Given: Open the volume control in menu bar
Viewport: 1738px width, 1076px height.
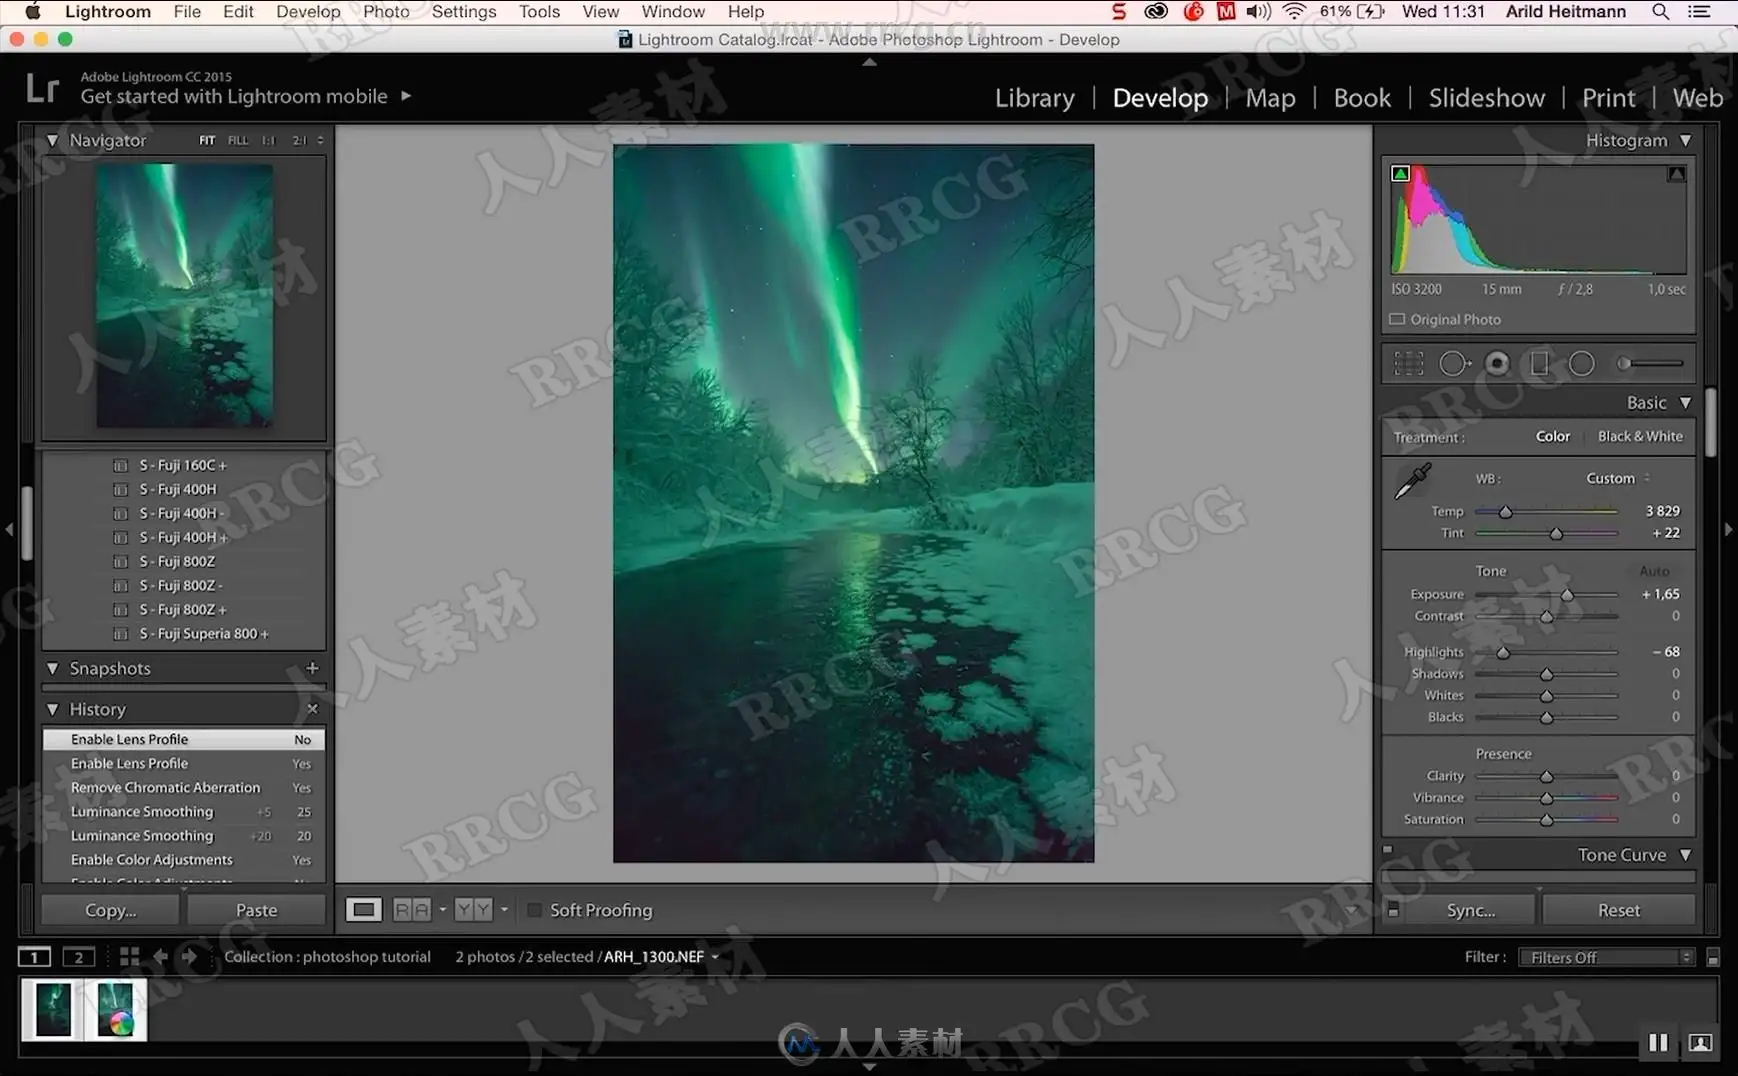Looking at the screenshot, I should pyautogui.click(x=1259, y=12).
